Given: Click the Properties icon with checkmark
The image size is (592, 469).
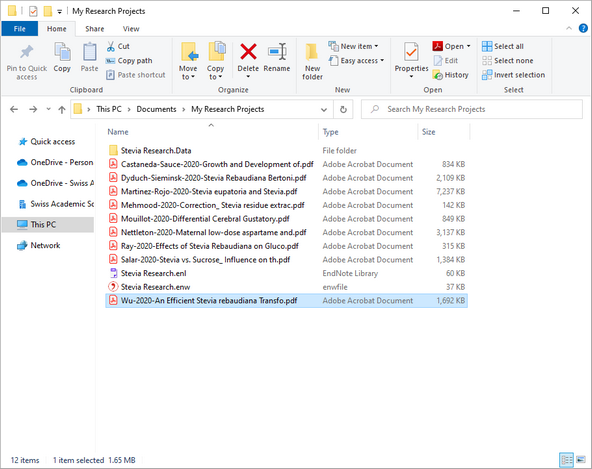Looking at the screenshot, I should point(411,52).
